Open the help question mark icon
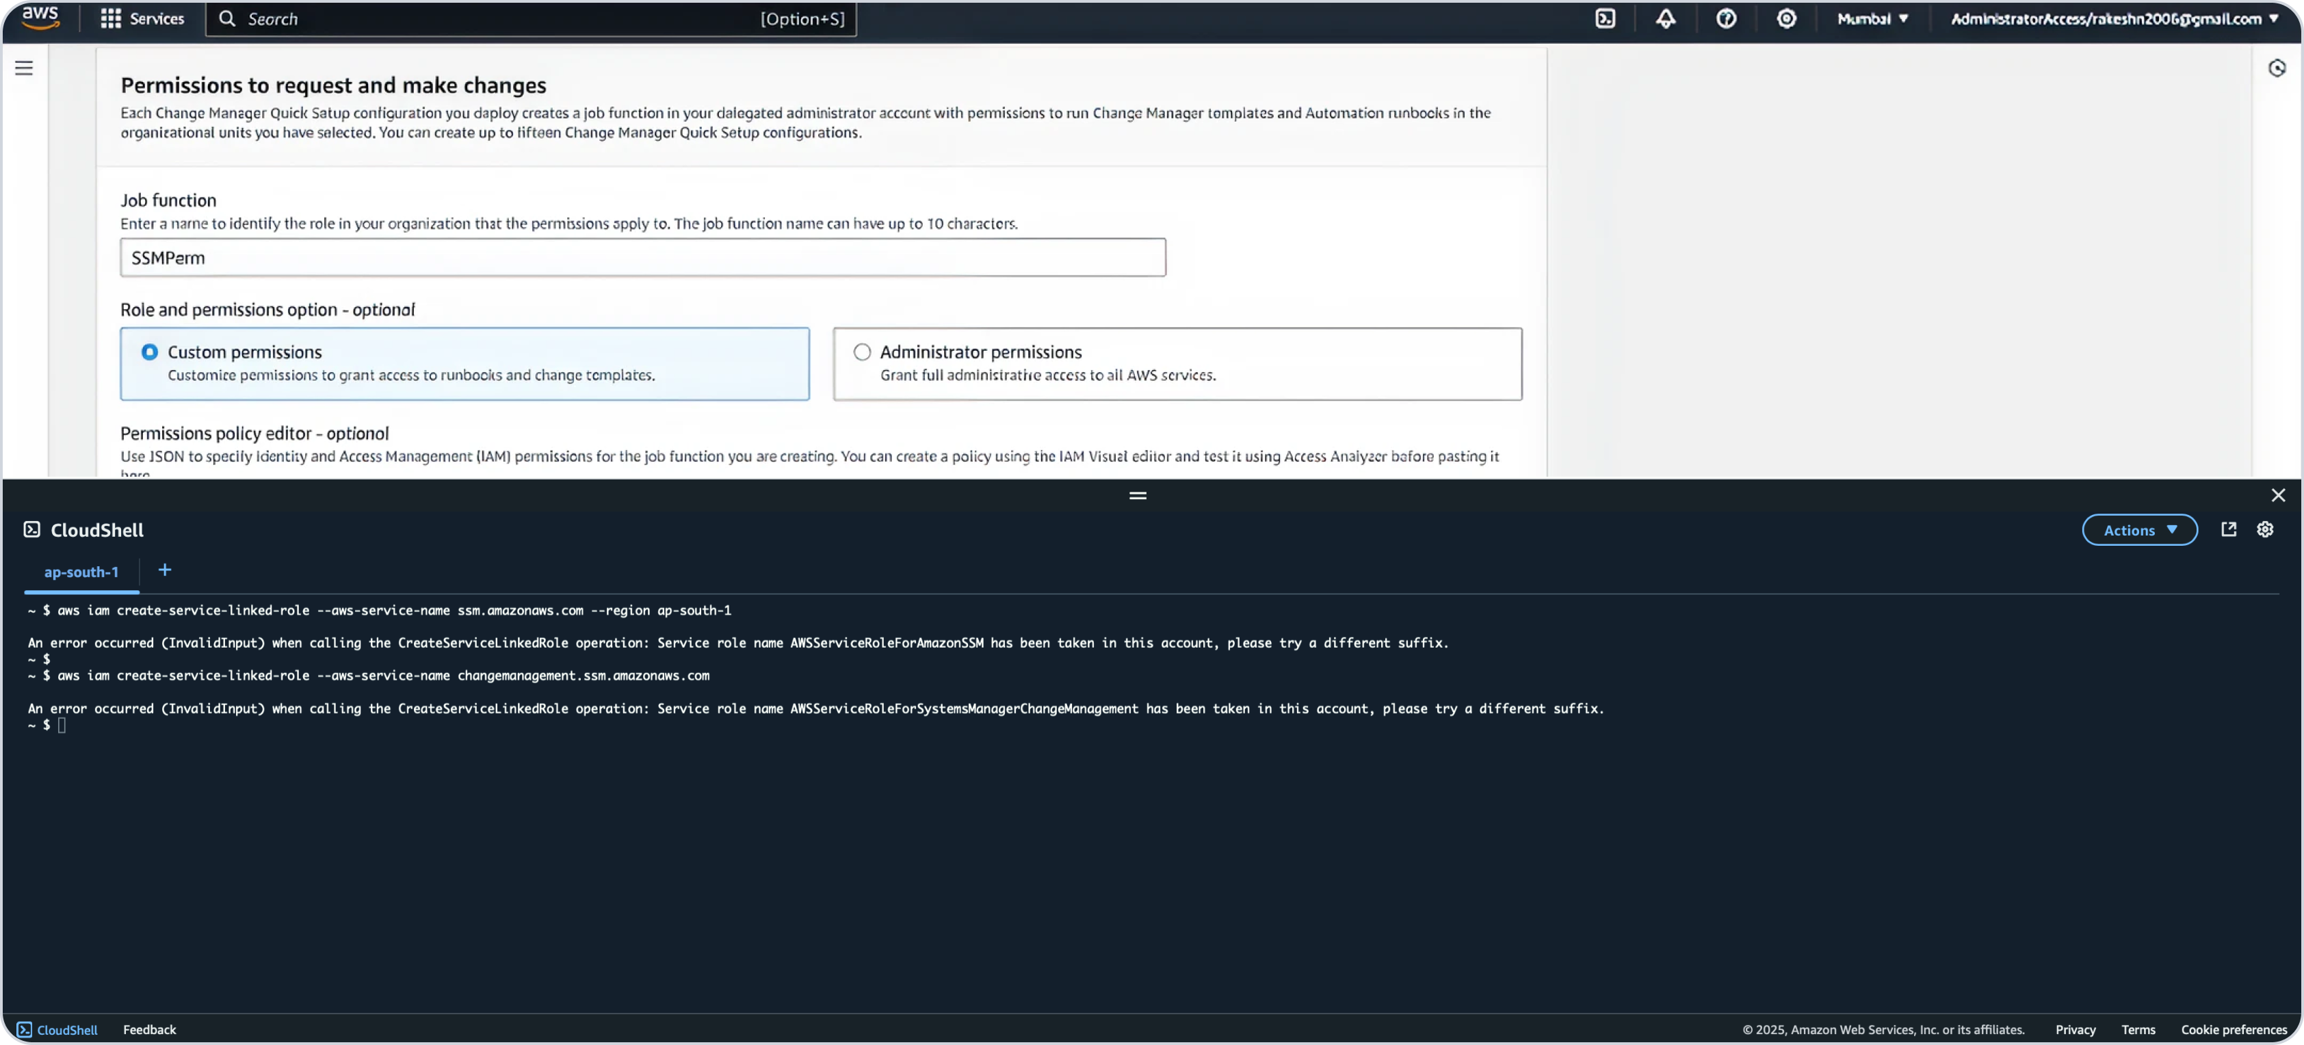This screenshot has width=2304, height=1045. coord(1726,19)
